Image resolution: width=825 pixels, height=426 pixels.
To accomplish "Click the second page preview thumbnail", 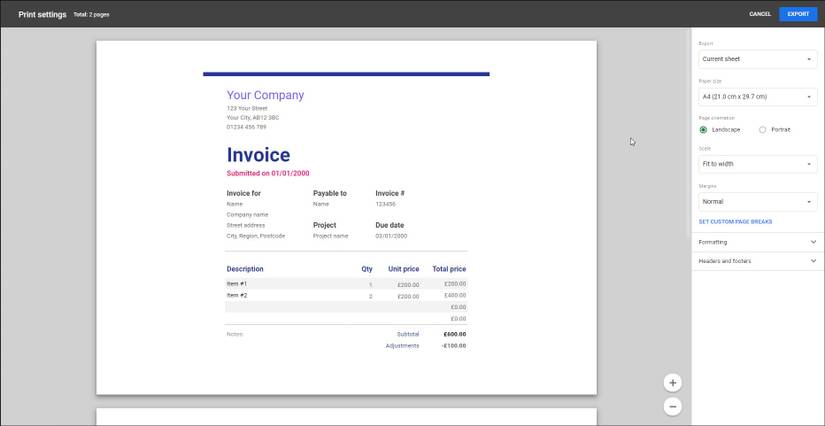I will click(x=346, y=417).
